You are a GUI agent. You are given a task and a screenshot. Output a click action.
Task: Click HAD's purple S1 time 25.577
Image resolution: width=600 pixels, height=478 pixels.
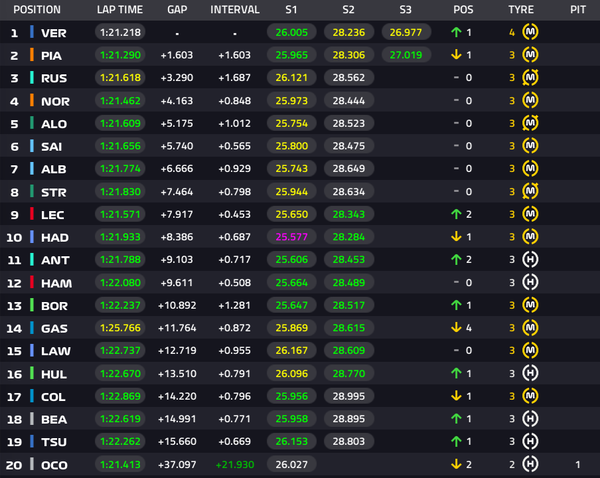292,237
